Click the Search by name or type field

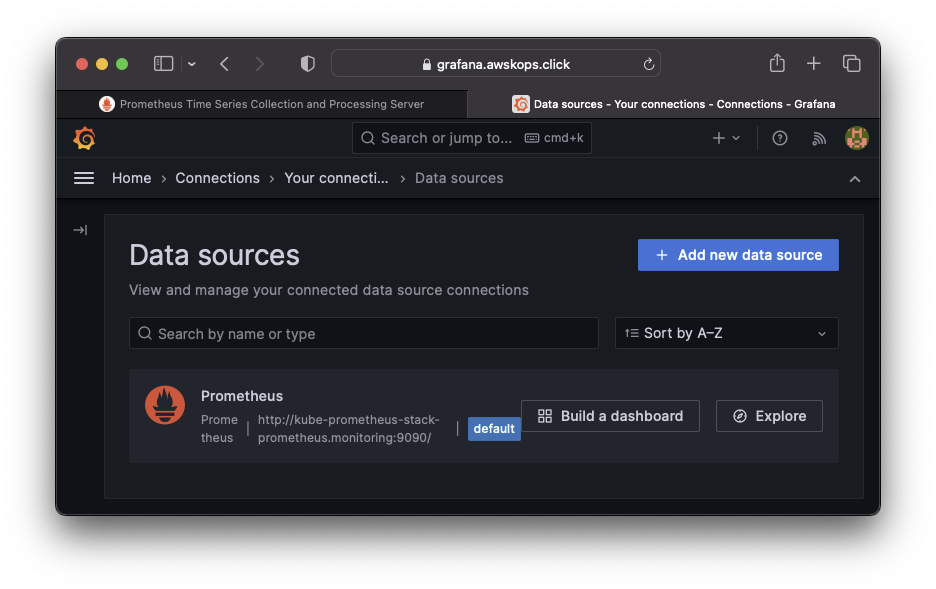pos(364,333)
